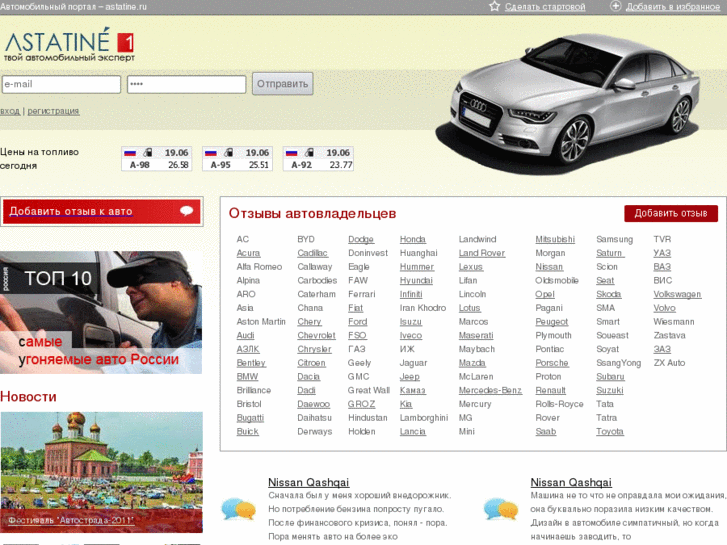Viewport: 727px width, 545px height.
Task: Open BMW reviews
Action: tap(247, 377)
